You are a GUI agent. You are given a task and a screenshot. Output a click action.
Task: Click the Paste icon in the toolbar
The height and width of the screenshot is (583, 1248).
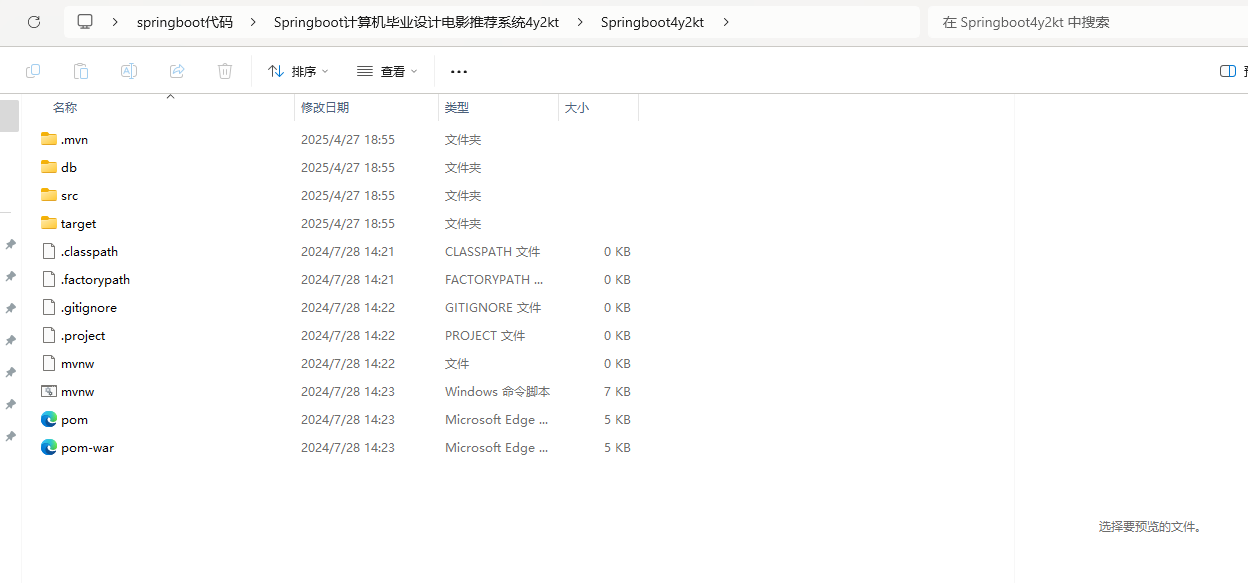point(81,71)
